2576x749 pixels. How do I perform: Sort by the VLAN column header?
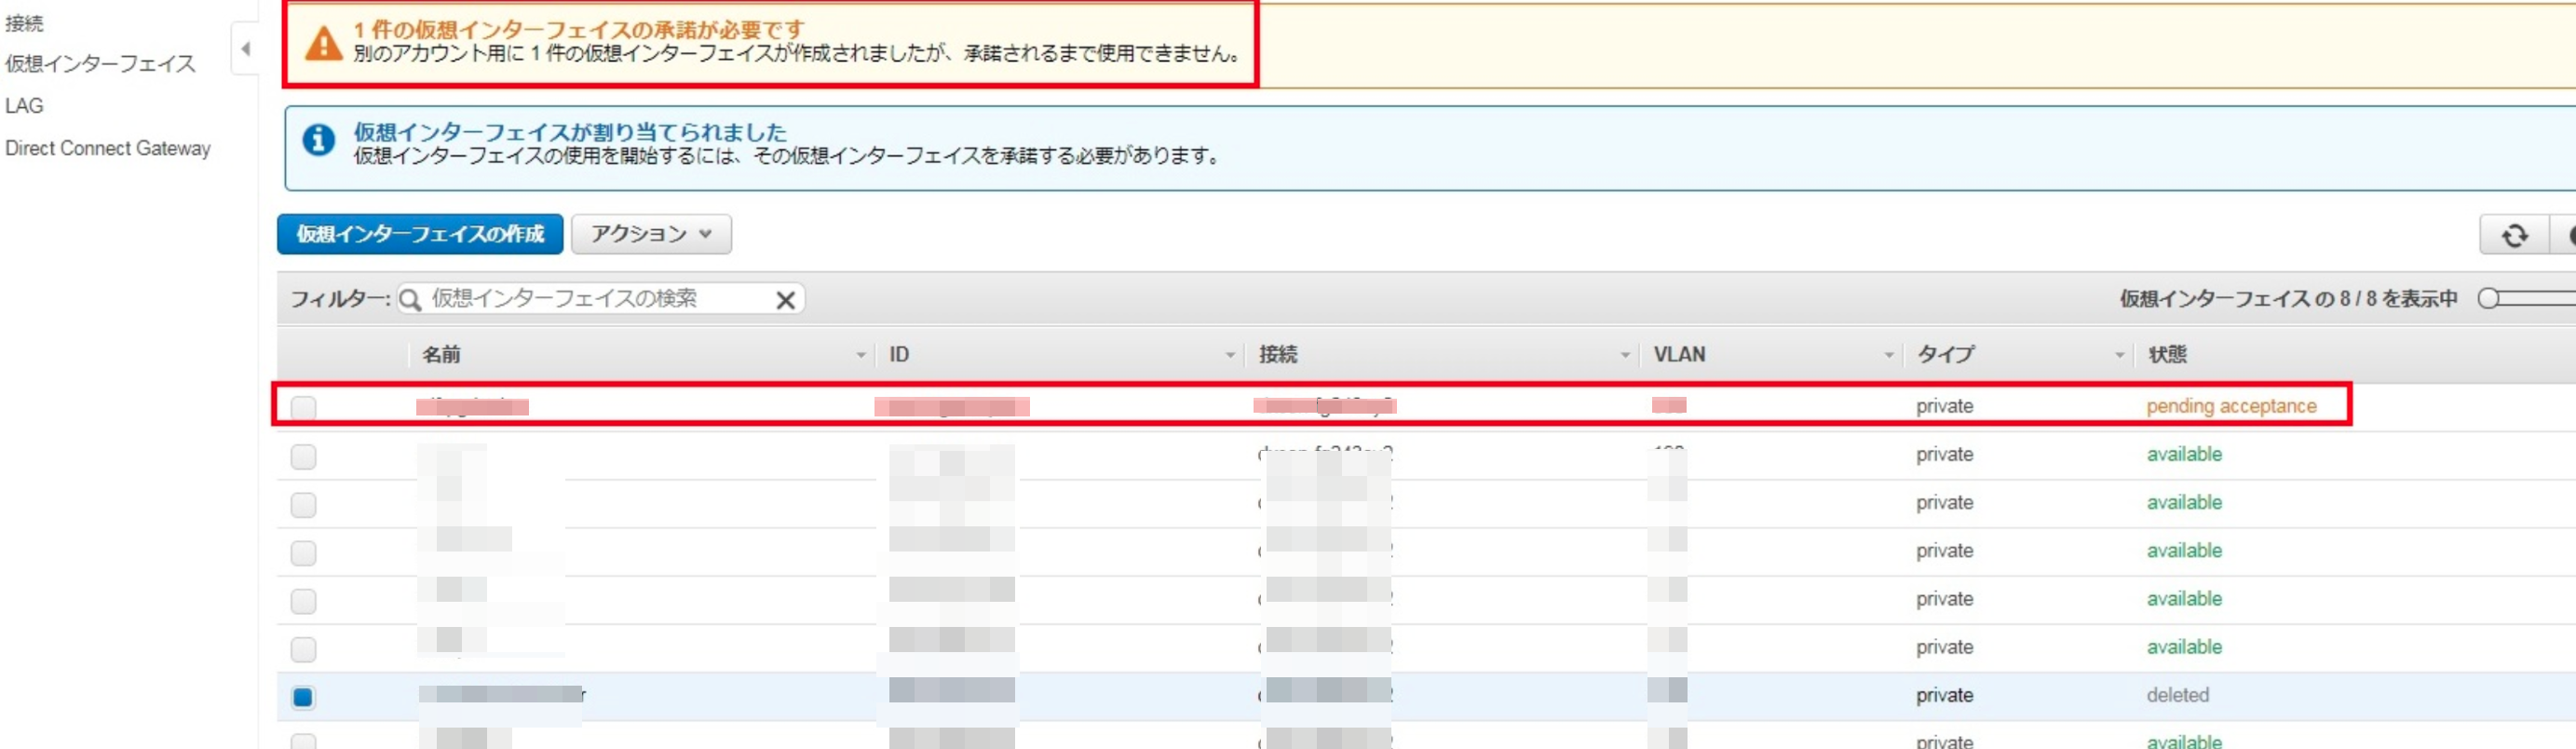click(x=1679, y=355)
